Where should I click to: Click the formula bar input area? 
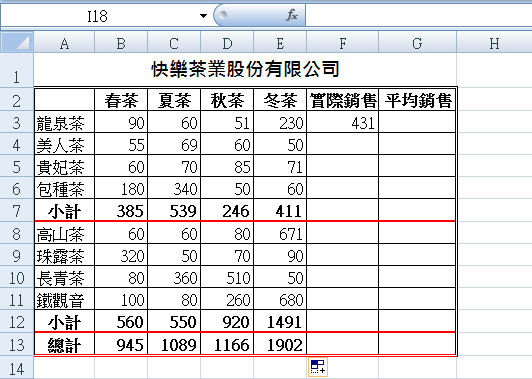[x=419, y=16]
